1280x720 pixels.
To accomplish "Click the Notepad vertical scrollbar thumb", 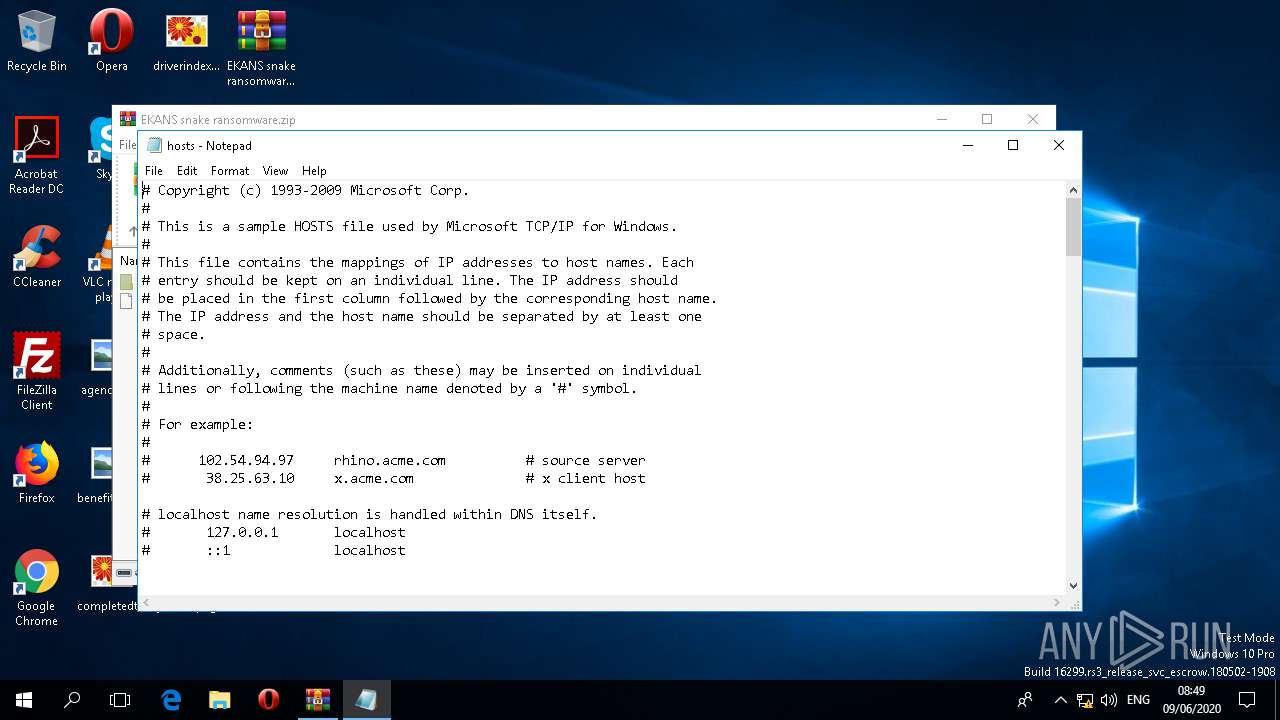I will coord(1073,227).
